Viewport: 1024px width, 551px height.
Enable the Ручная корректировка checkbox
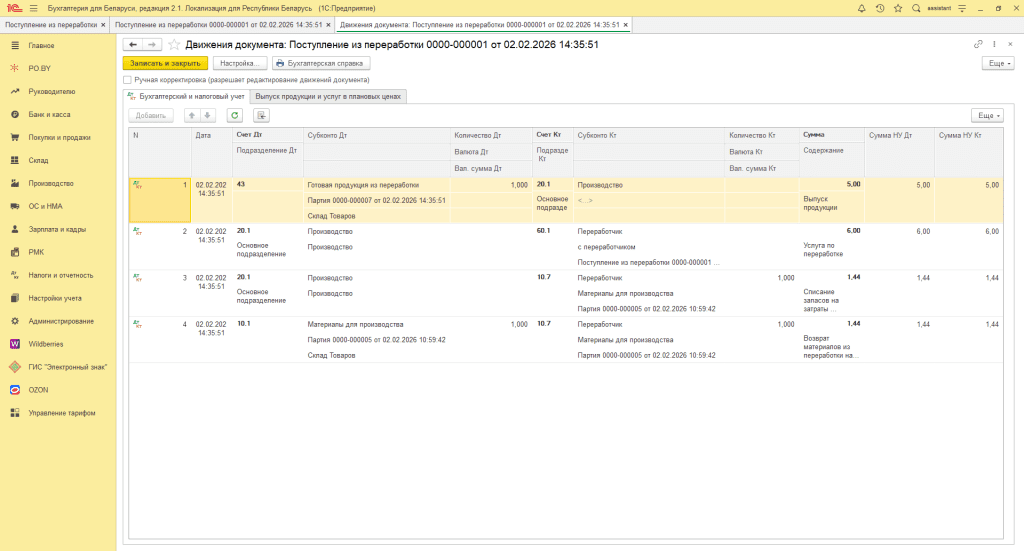pos(127,79)
